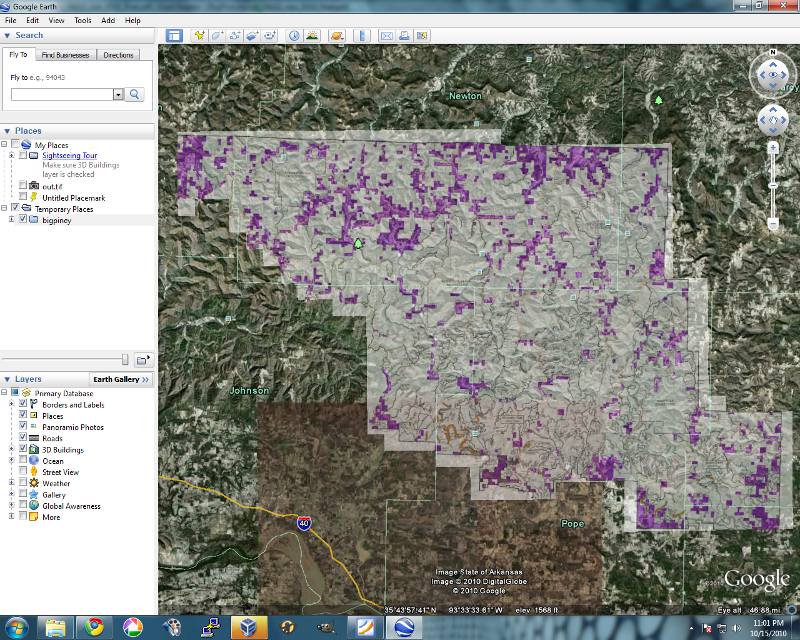Open Google Chrome from the taskbar

tap(94, 626)
